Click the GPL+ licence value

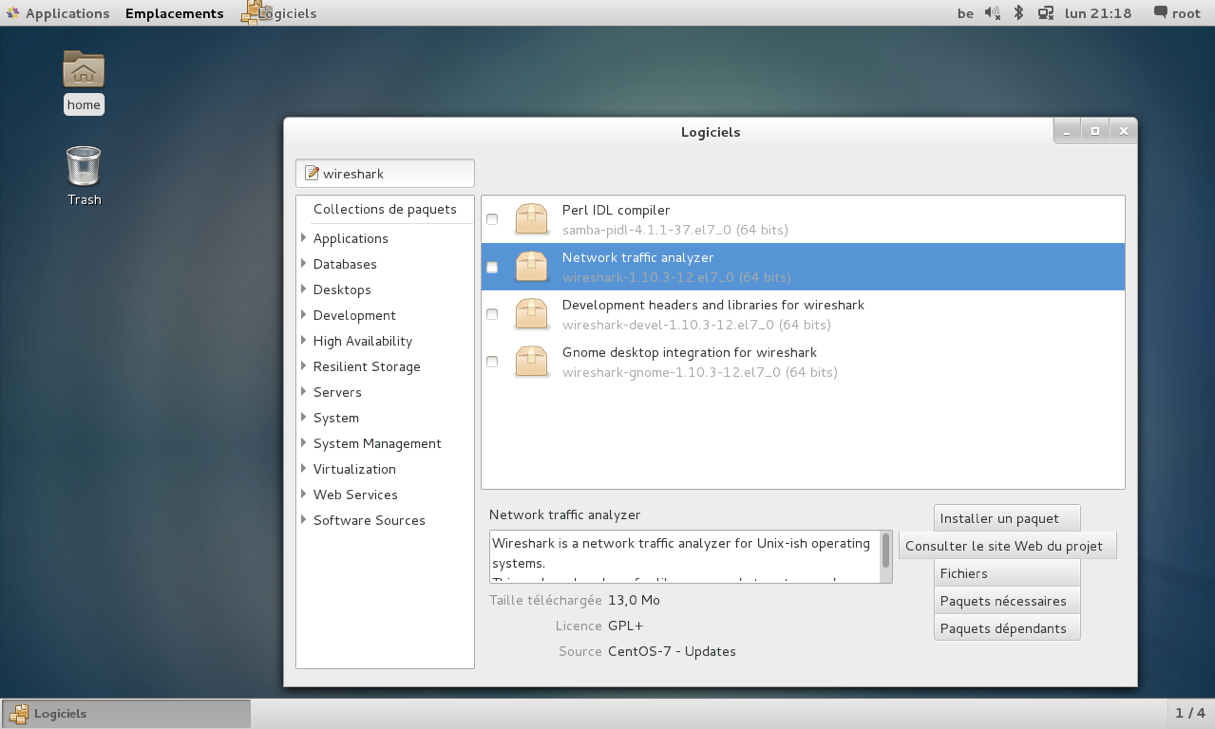[x=626, y=626]
